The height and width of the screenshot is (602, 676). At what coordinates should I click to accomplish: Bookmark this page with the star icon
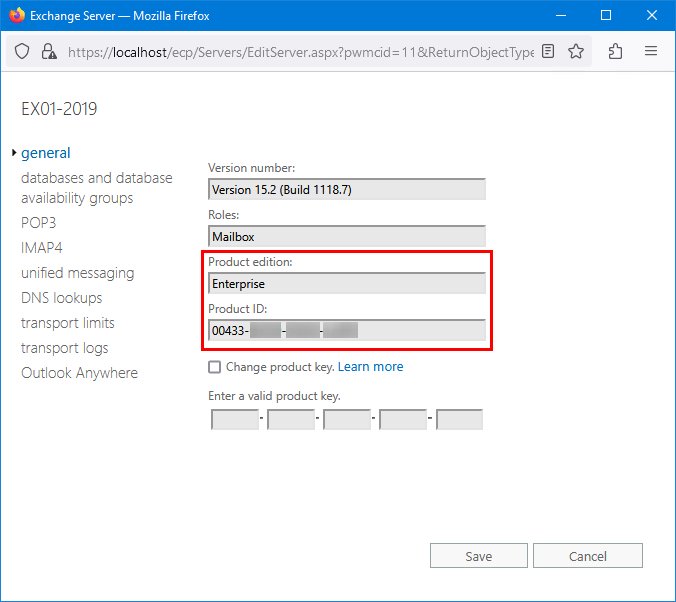[576, 52]
